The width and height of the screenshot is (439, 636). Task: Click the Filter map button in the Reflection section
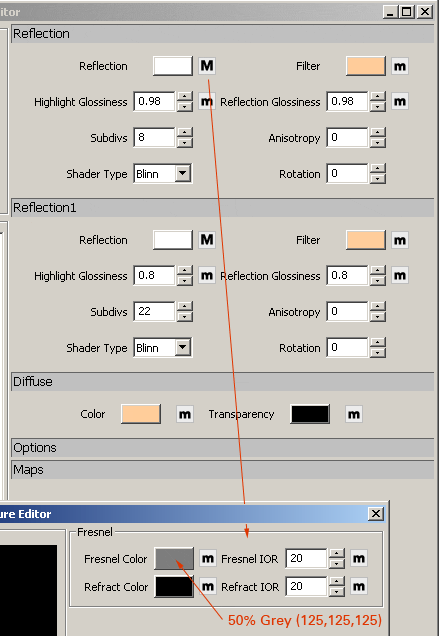[x=400, y=66]
